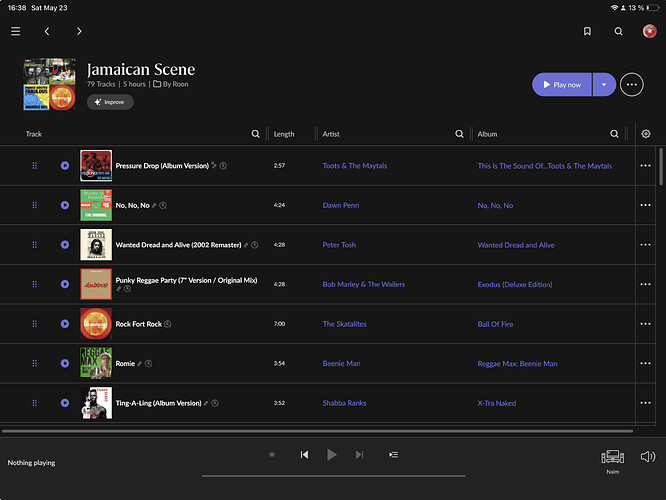Click the drag handle of the Dawn Penn row

point(35,205)
